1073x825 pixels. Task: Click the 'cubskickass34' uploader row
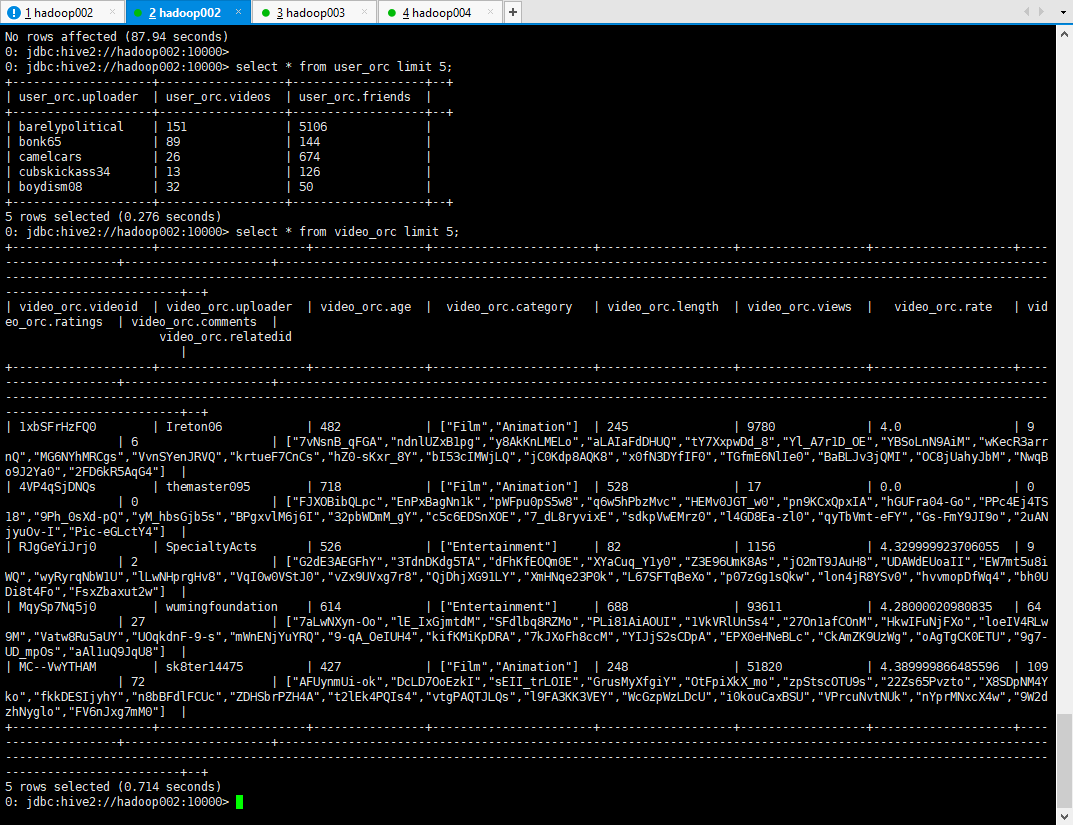[64, 172]
